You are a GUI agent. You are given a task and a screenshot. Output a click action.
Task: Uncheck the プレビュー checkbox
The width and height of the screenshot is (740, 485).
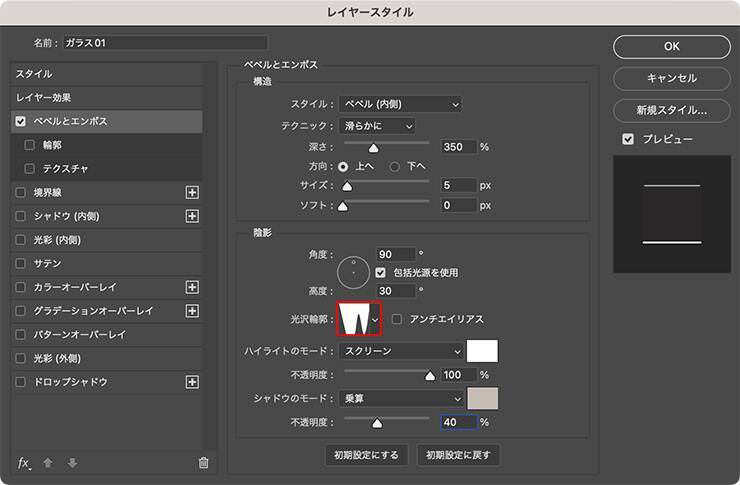point(628,139)
